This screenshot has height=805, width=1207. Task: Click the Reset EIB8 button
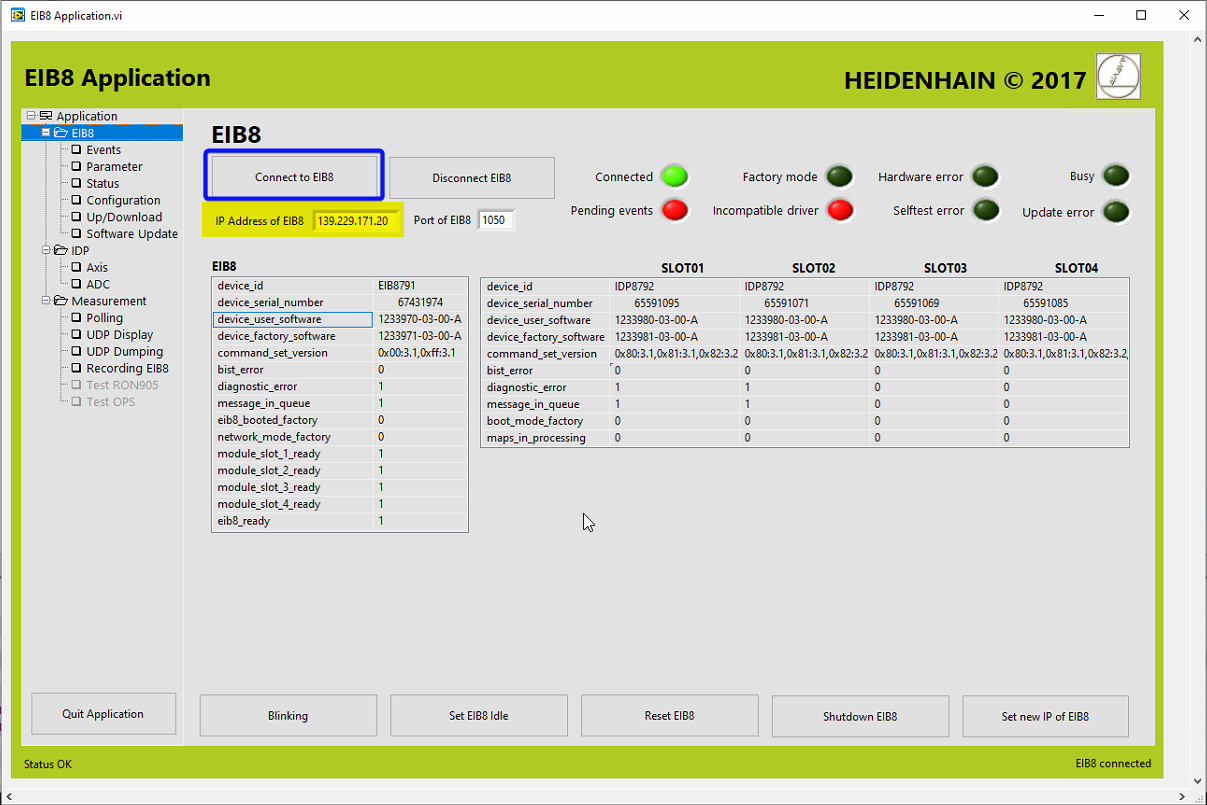pos(669,716)
